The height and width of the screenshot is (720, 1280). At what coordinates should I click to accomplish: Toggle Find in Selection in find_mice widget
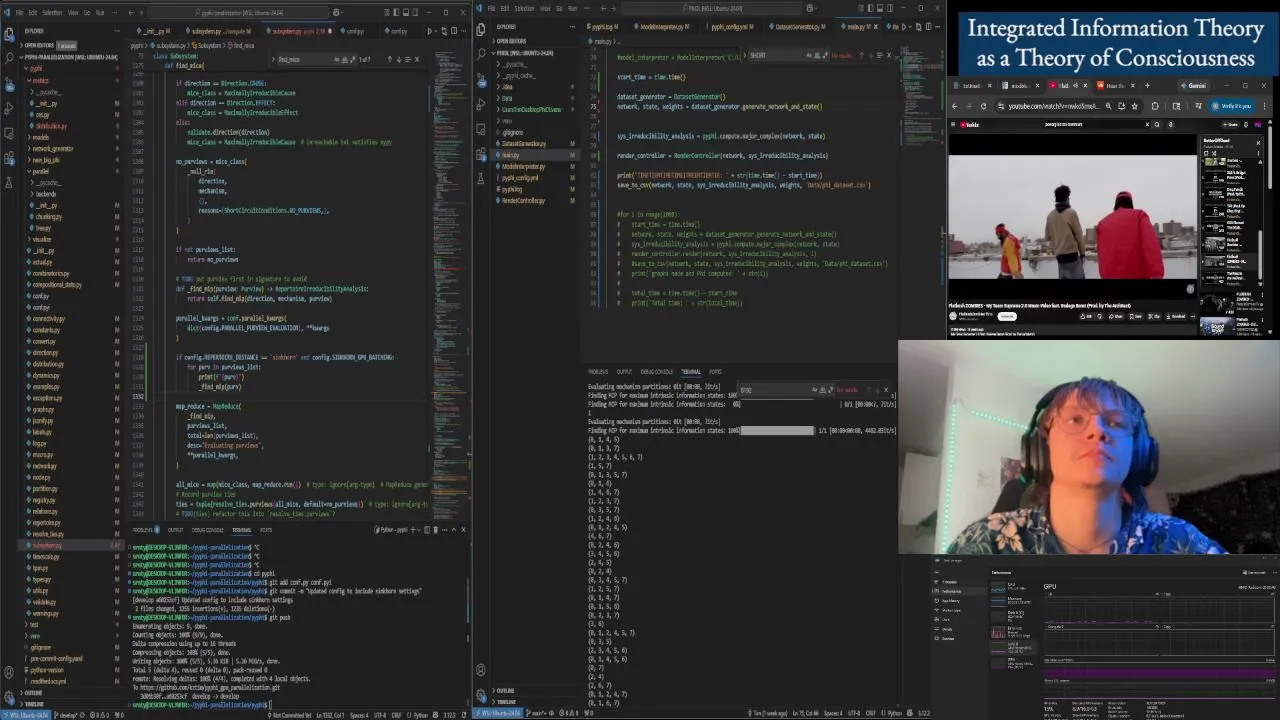point(408,60)
